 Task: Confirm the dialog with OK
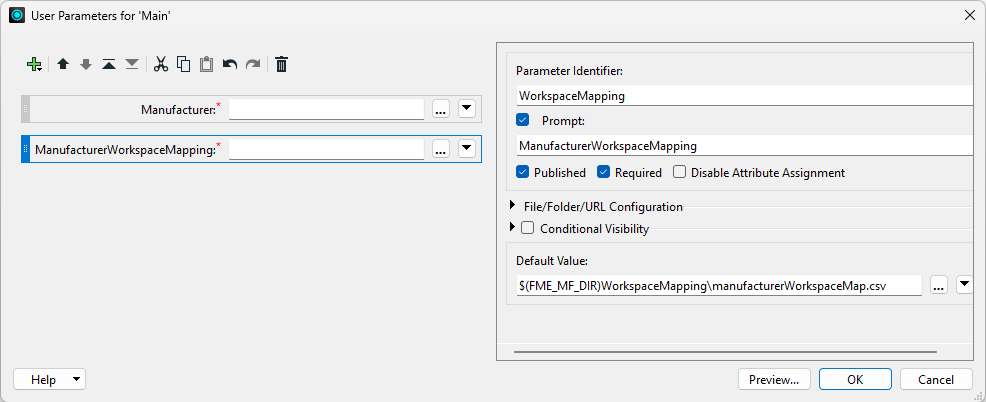tap(855, 380)
